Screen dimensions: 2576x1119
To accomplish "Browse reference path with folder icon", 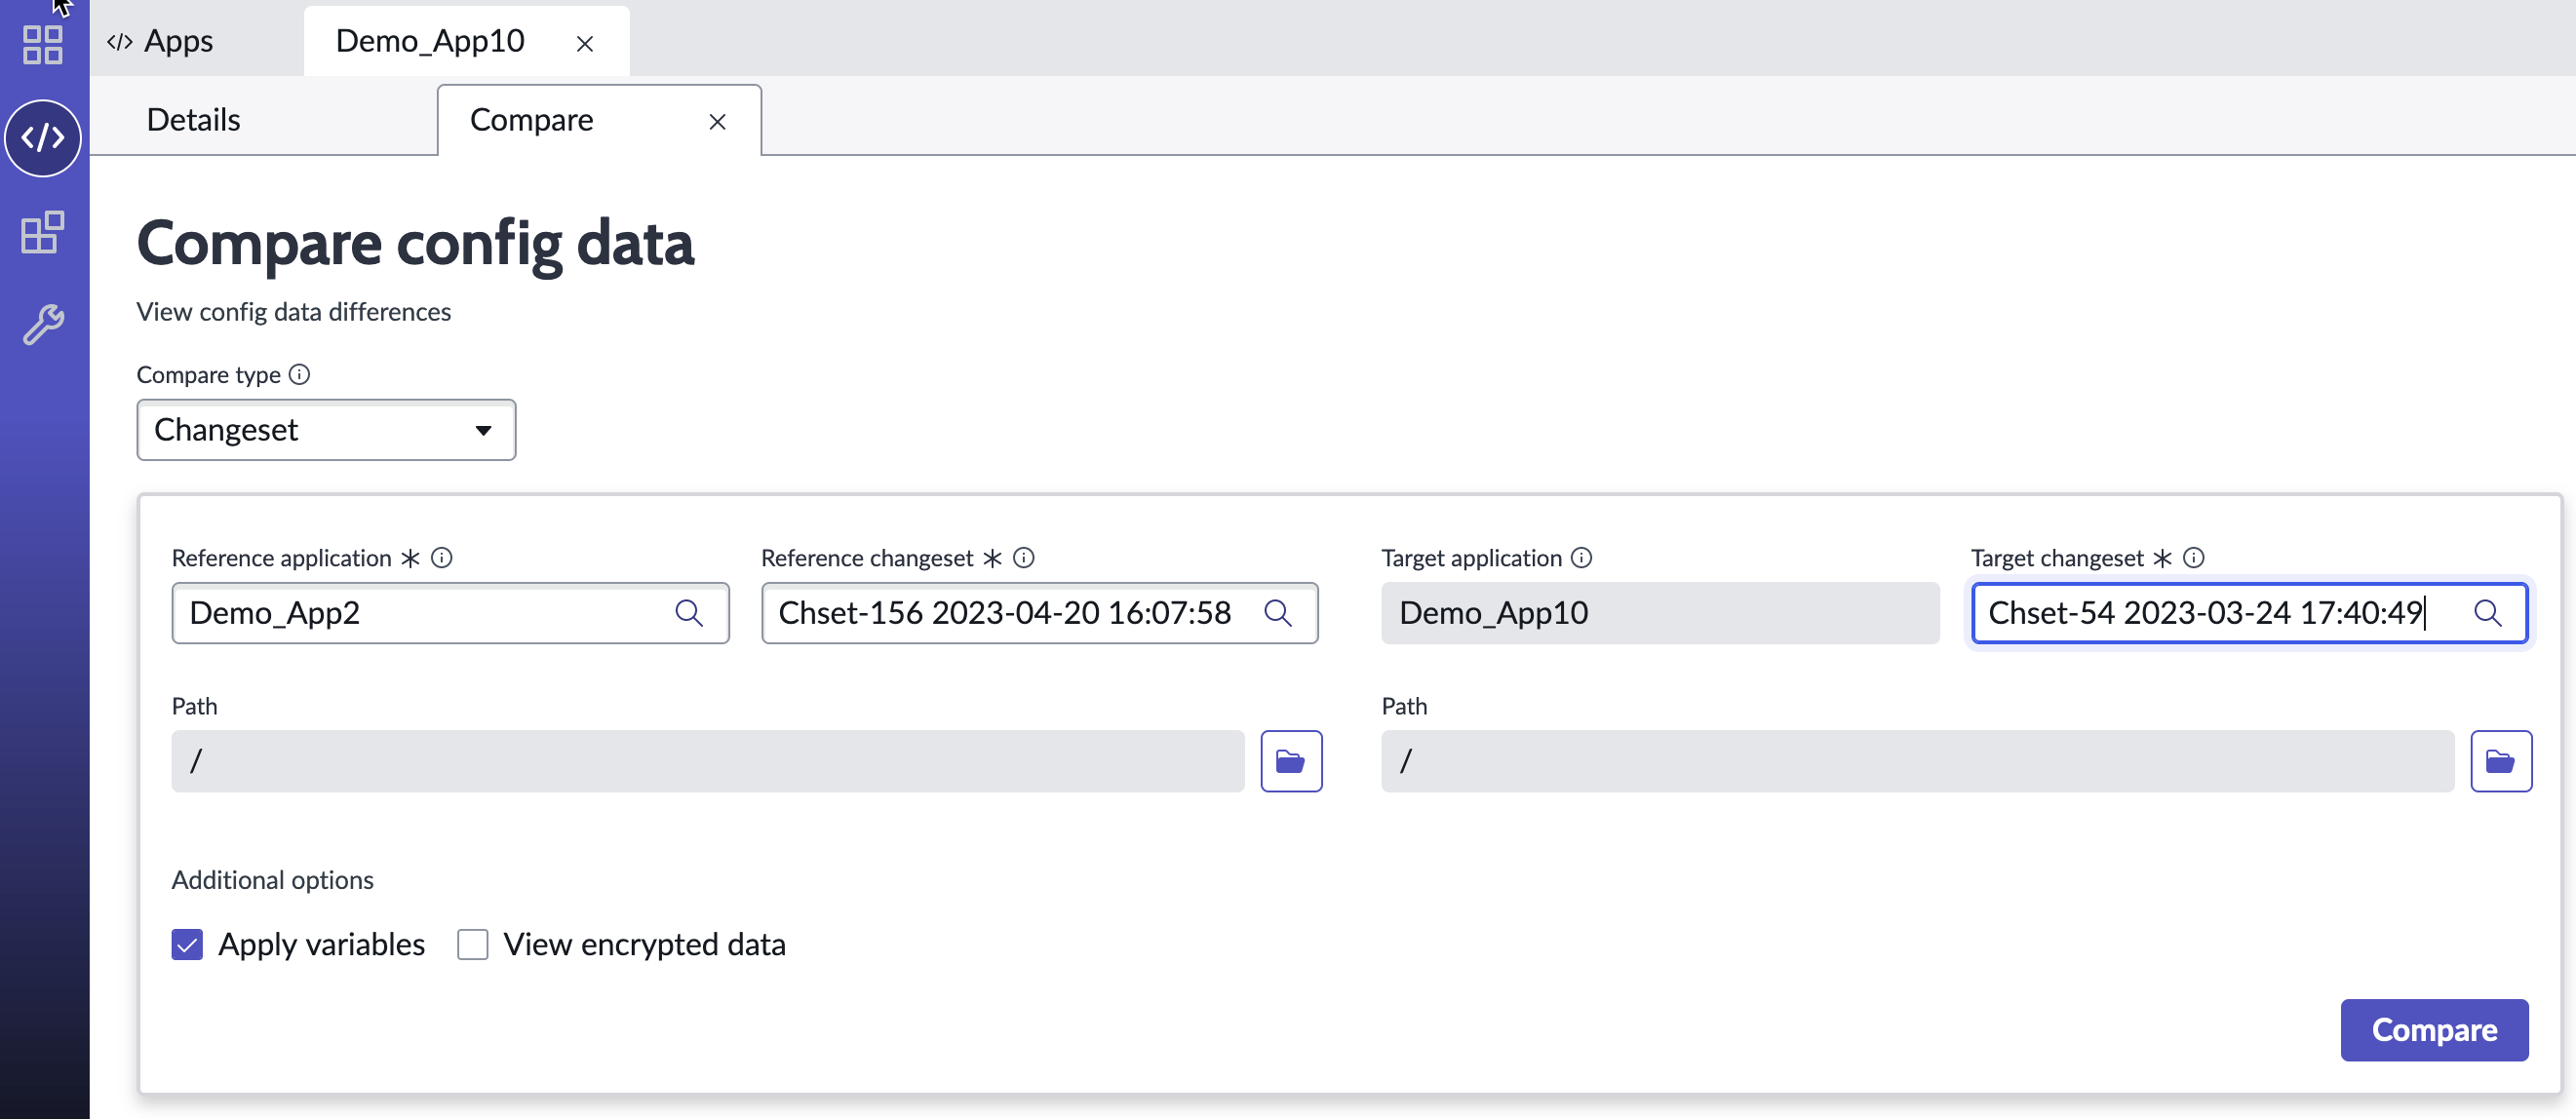I will (x=1291, y=762).
